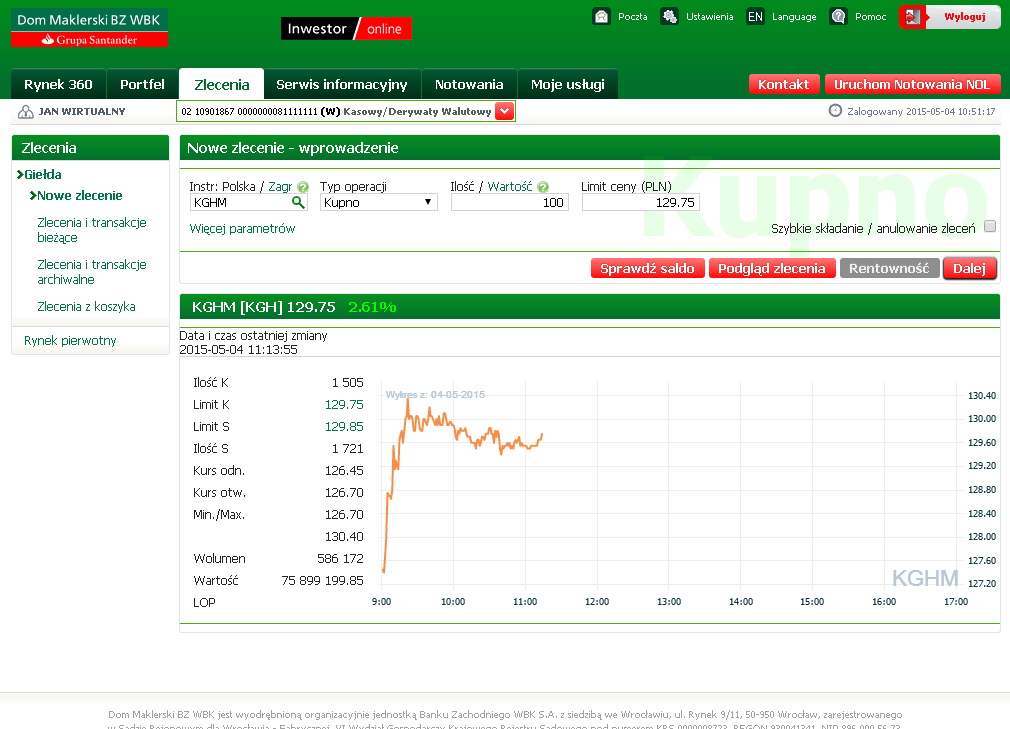1010x729 pixels.
Task: Click the Zagr instrument link
Action: [x=280, y=187]
